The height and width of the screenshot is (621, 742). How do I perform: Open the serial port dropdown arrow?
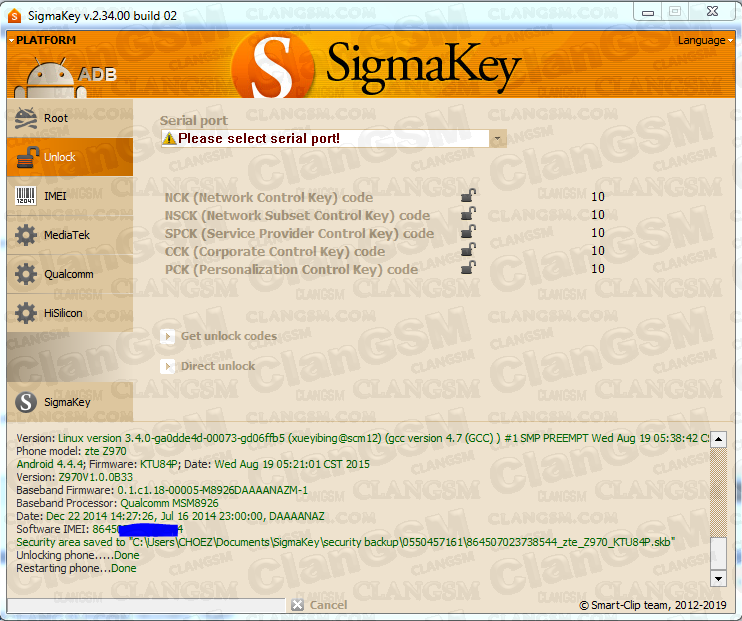tap(497, 139)
